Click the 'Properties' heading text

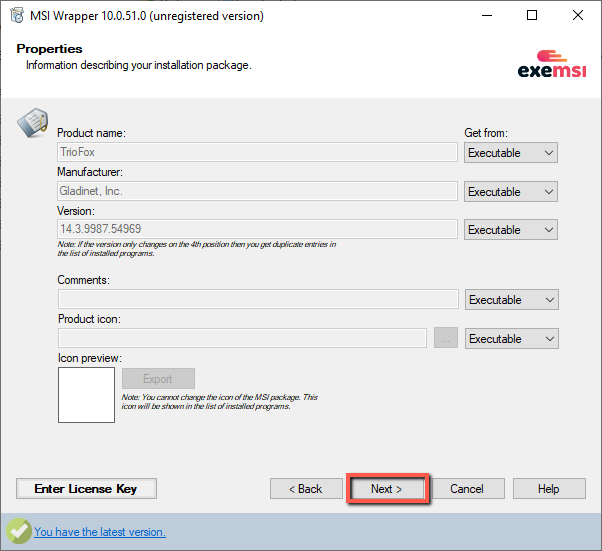click(49, 49)
